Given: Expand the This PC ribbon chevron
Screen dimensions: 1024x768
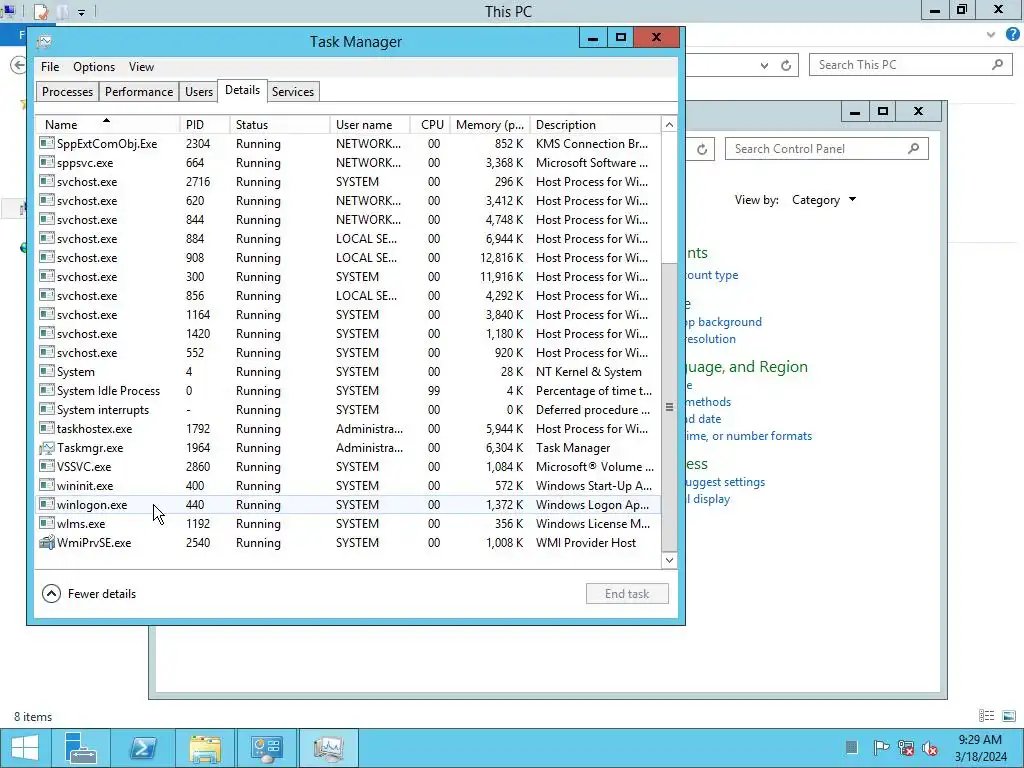Looking at the screenshot, I should click(x=991, y=35).
